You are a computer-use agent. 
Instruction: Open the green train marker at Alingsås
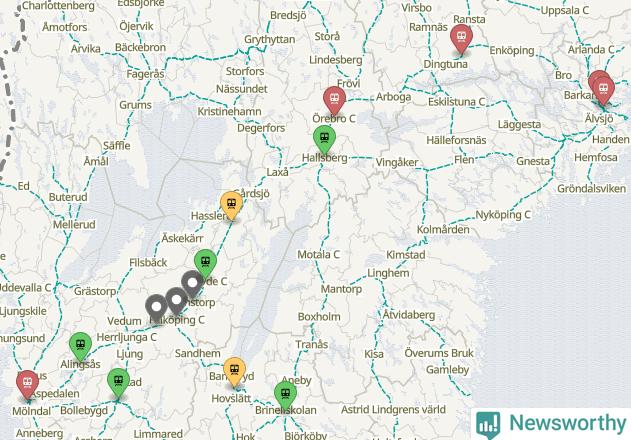(80, 347)
